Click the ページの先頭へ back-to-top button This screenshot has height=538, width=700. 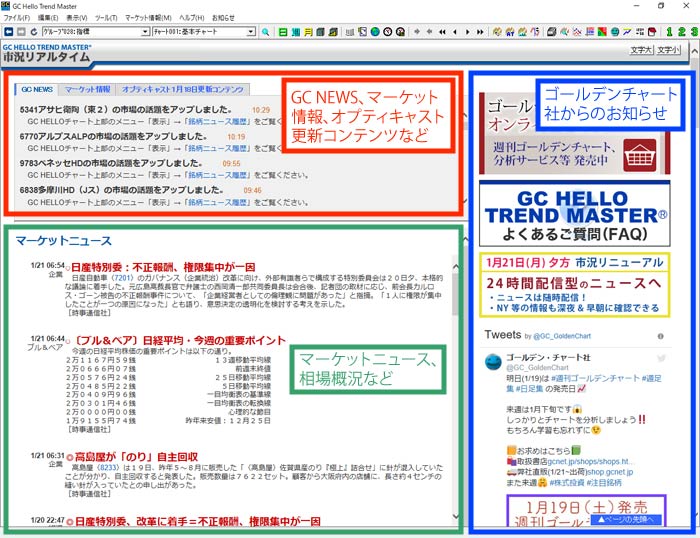626,519
